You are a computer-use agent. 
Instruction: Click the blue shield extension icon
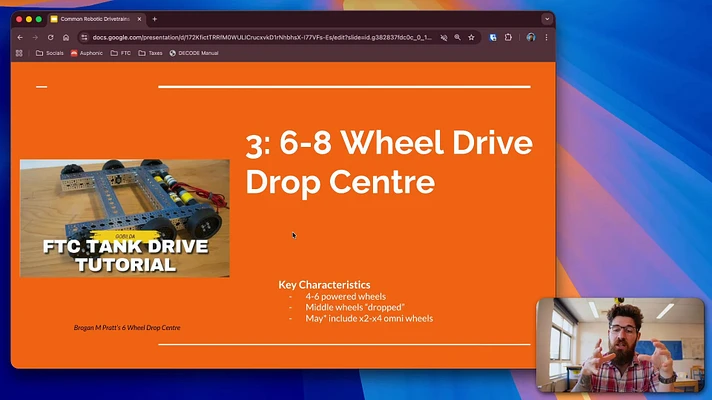point(493,38)
